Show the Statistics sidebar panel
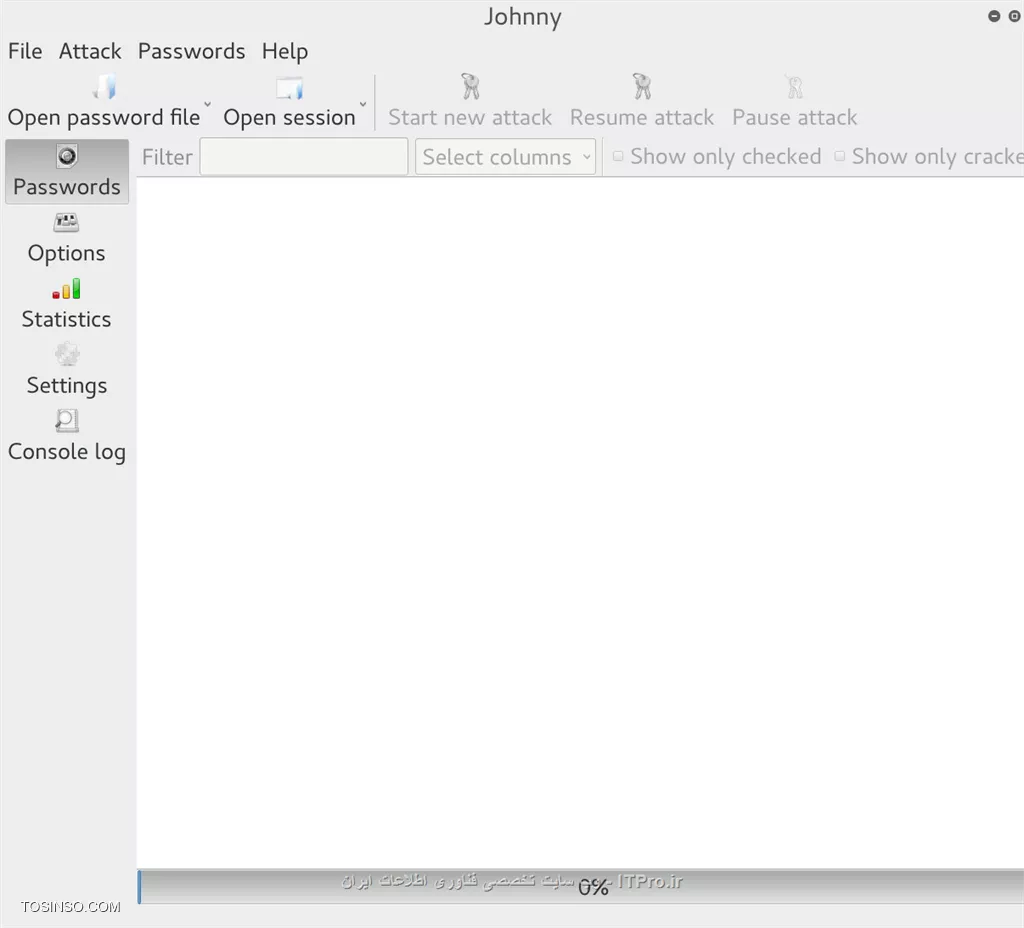Viewport: 1024px width, 928px height. (x=67, y=304)
